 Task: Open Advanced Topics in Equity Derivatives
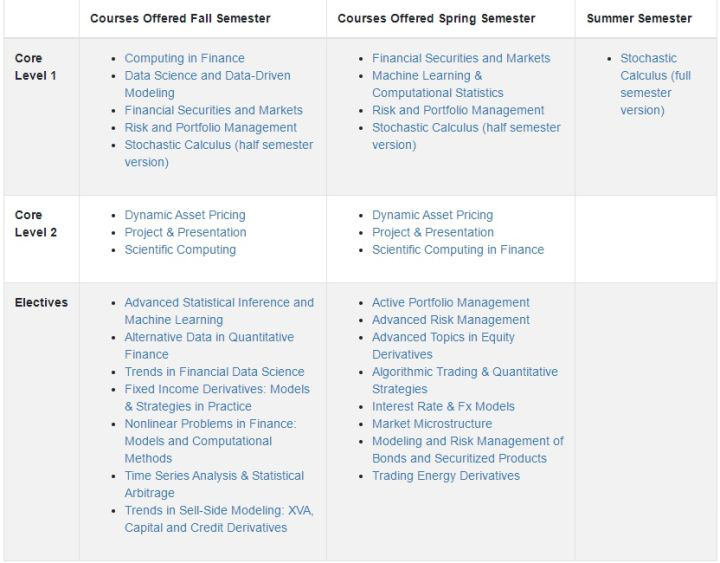(x=443, y=337)
